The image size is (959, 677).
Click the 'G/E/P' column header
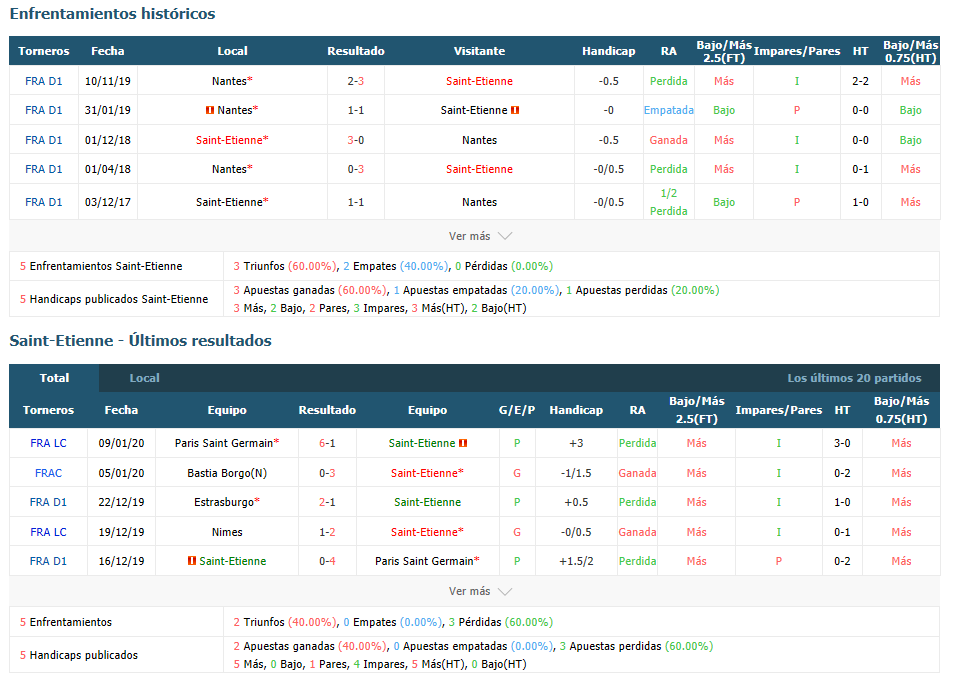pyautogui.click(x=517, y=410)
